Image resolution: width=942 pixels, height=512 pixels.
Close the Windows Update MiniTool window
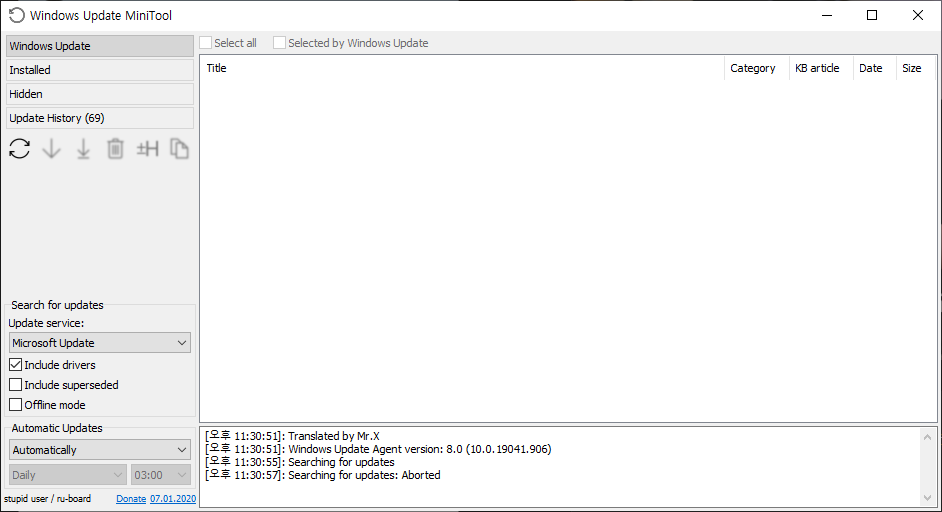(x=918, y=15)
